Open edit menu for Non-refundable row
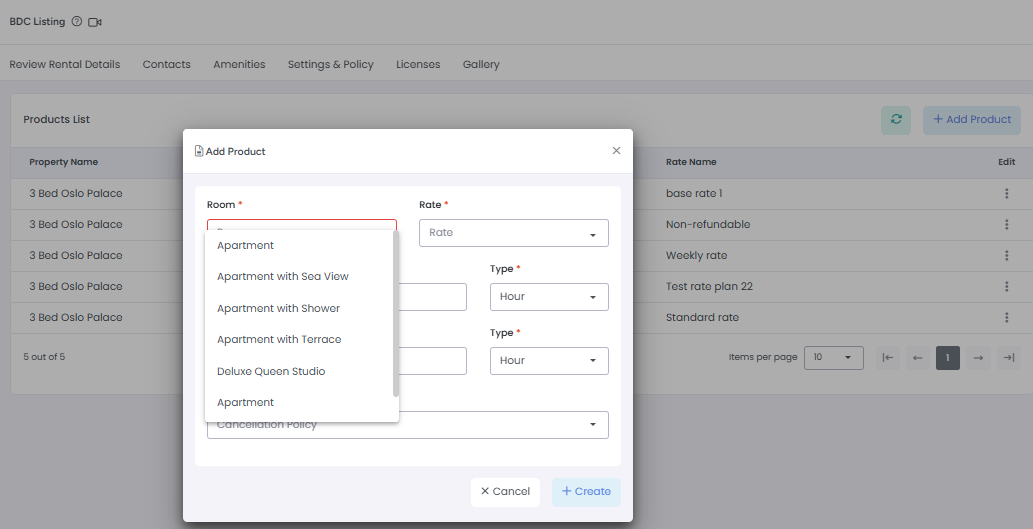Viewport: 1033px width, 529px height. coord(1006,224)
